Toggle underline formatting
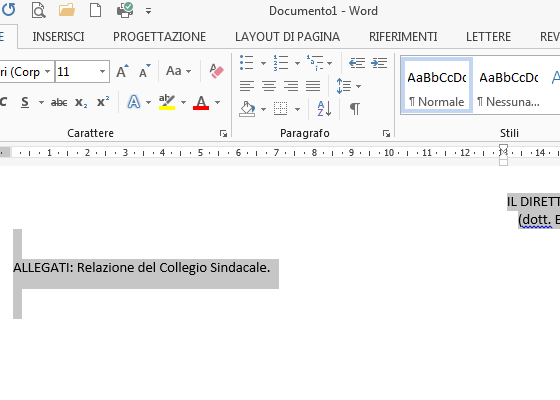560x400 pixels. 25,102
